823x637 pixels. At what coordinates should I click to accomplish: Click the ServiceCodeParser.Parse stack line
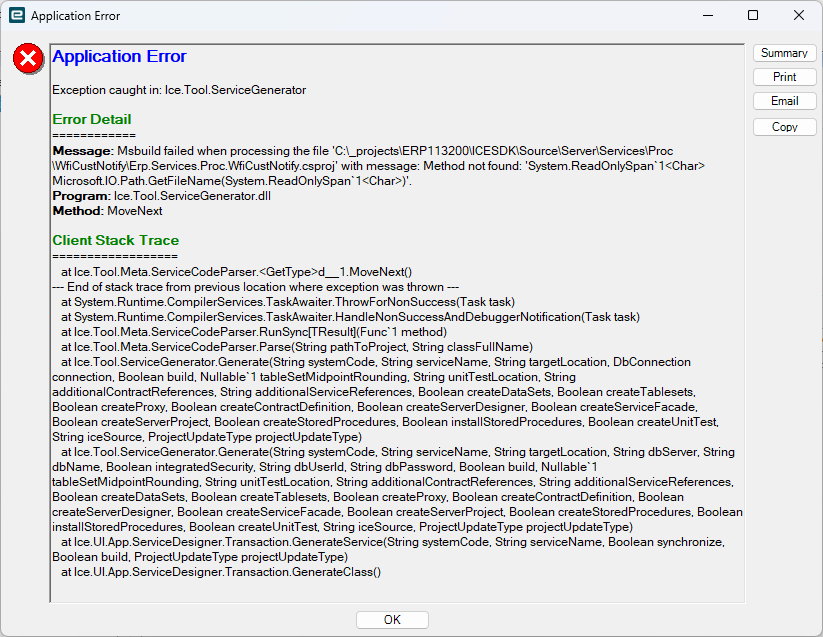[297, 347]
